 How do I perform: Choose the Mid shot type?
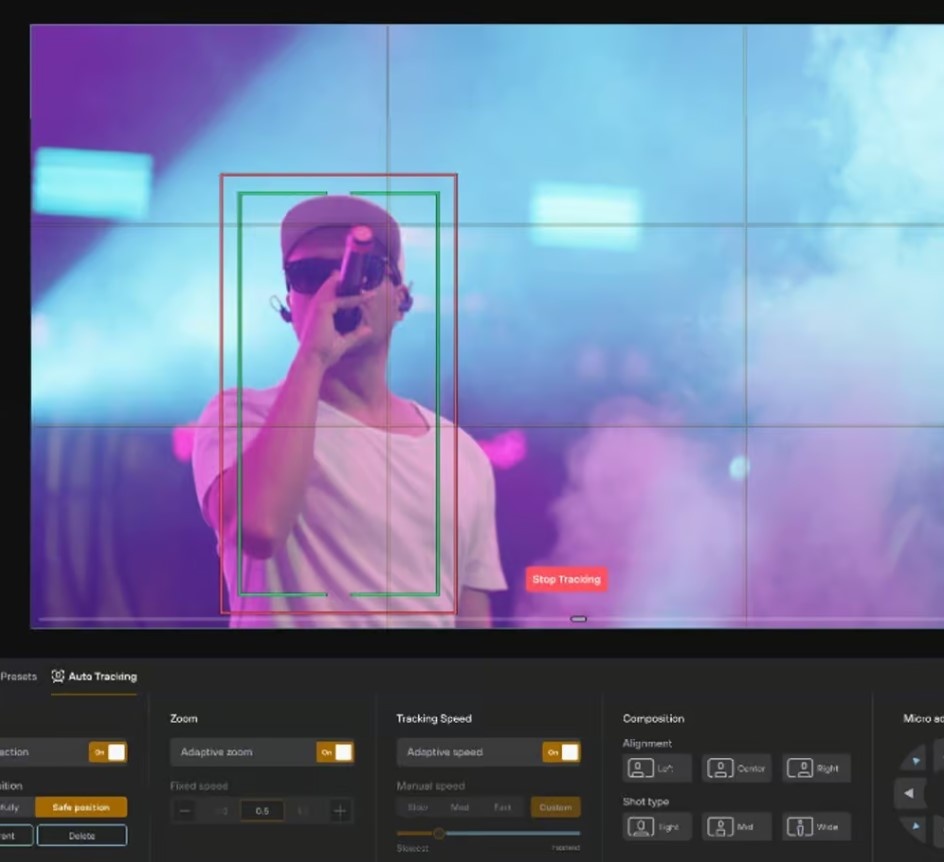coord(735,827)
